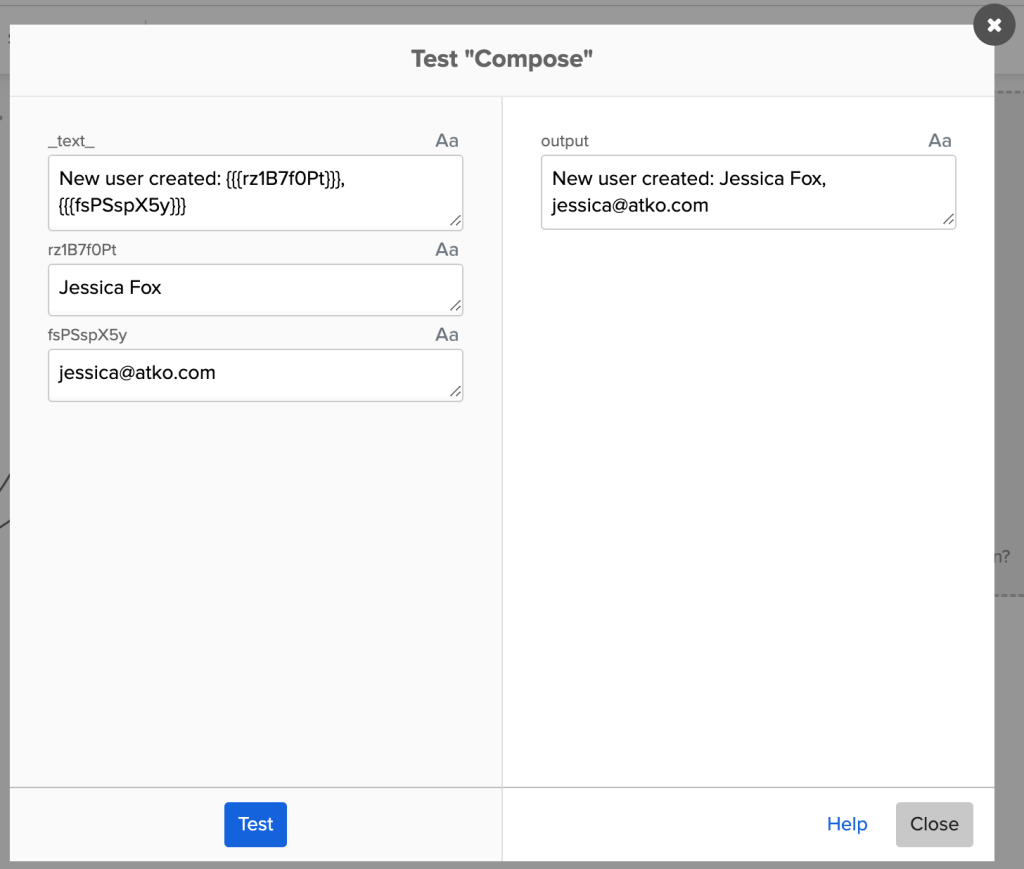Click the resize handle of the _text_ box
This screenshot has height=869, width=1024.
coord(455,221)
